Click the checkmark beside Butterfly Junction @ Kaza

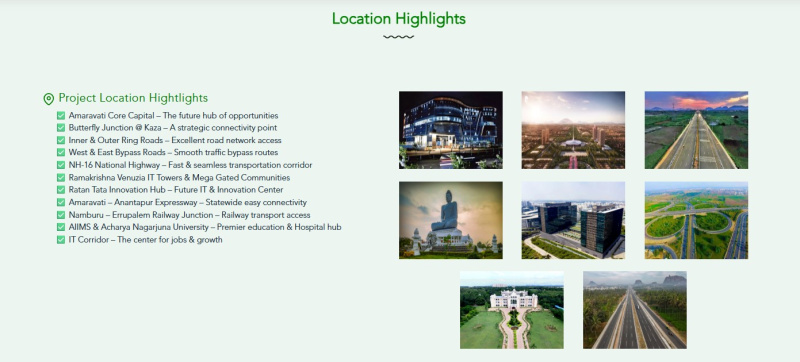(61, 128)
